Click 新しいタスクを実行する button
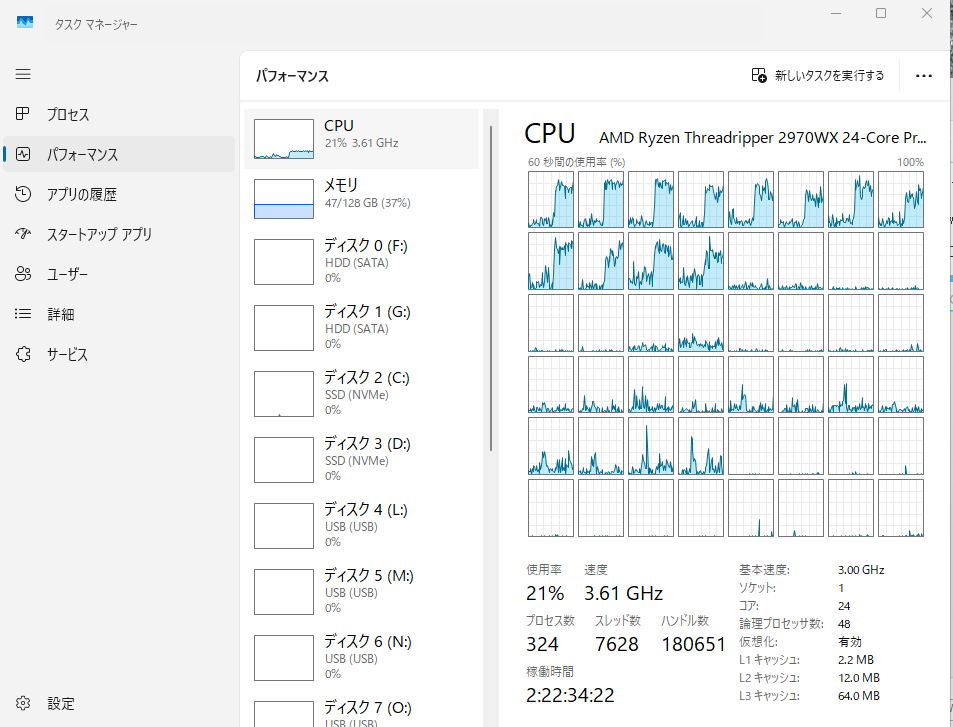This screenshot has height=727, width=953. 818,76
